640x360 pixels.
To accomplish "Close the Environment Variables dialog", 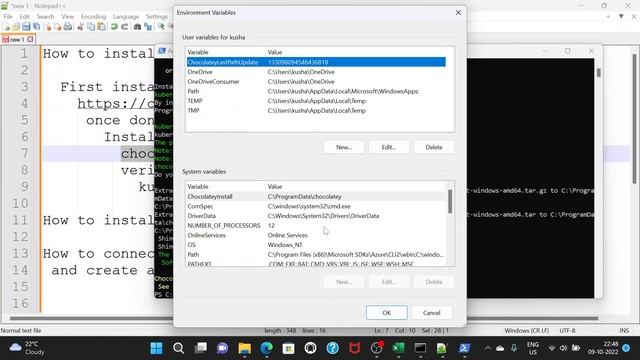I will 458,13.
